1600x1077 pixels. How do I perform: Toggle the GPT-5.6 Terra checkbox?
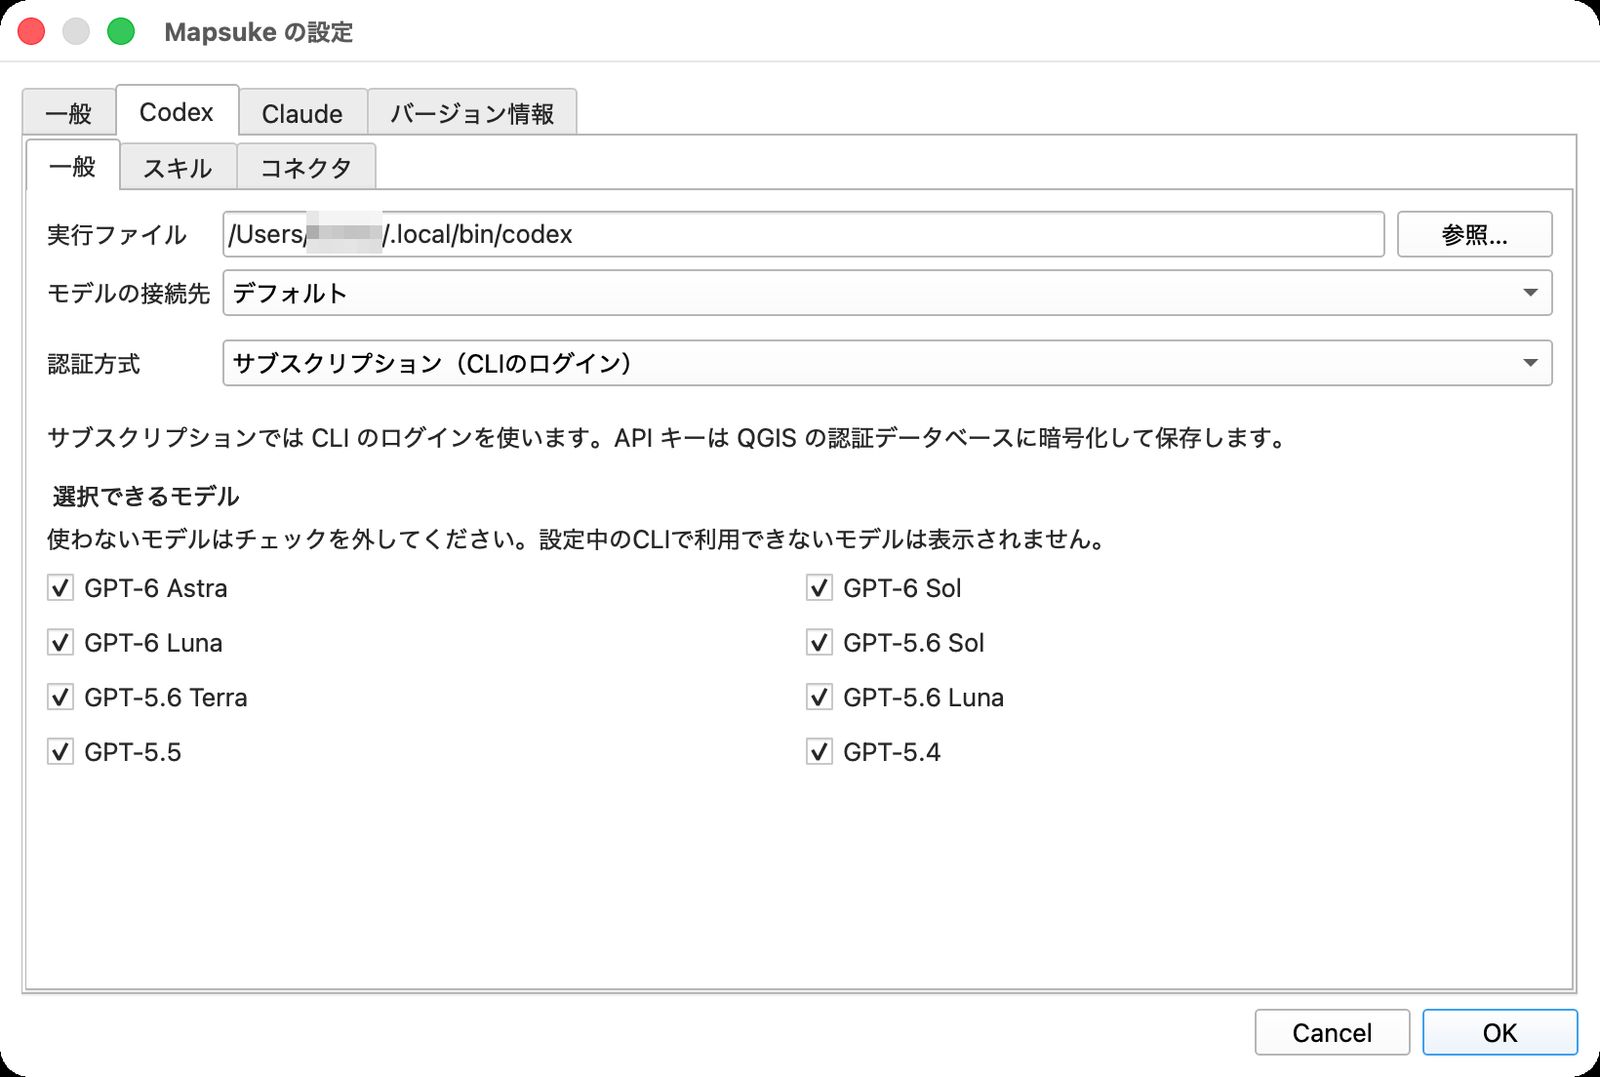click(x=60, y=697)
